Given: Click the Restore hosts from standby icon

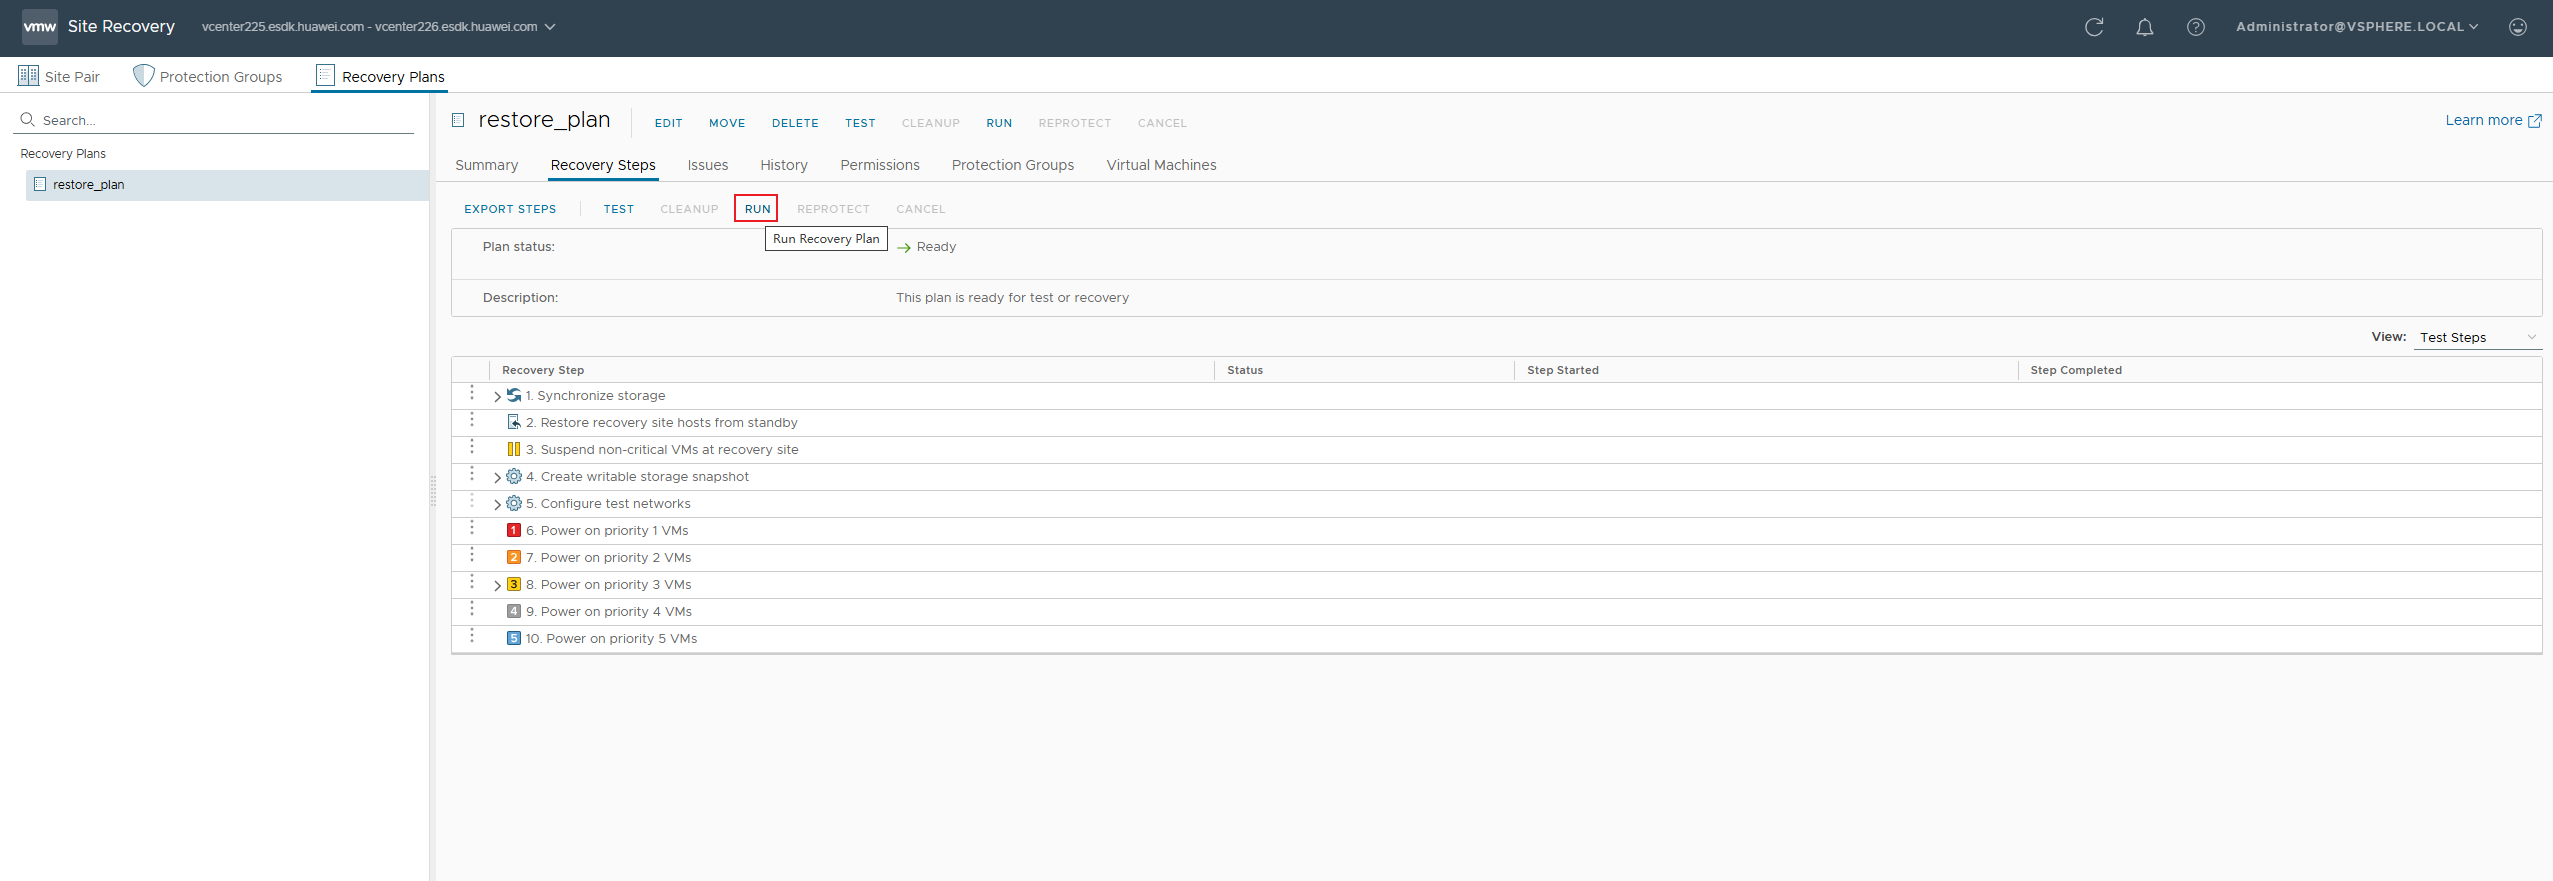Looking at the screenshot, I should point(514,422).
